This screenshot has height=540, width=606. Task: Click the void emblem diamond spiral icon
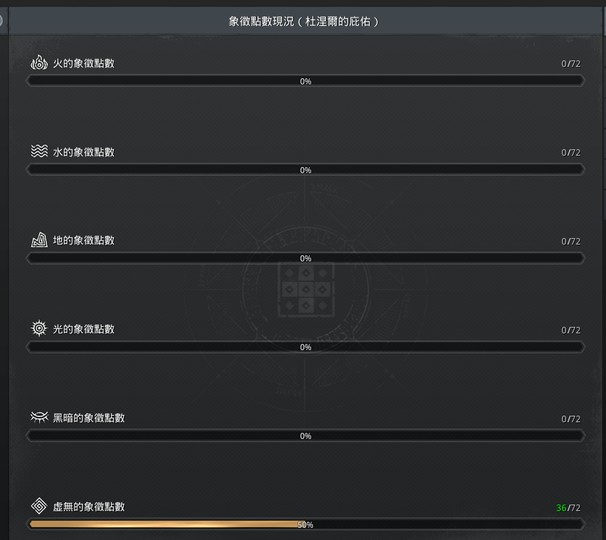point(39,506)
